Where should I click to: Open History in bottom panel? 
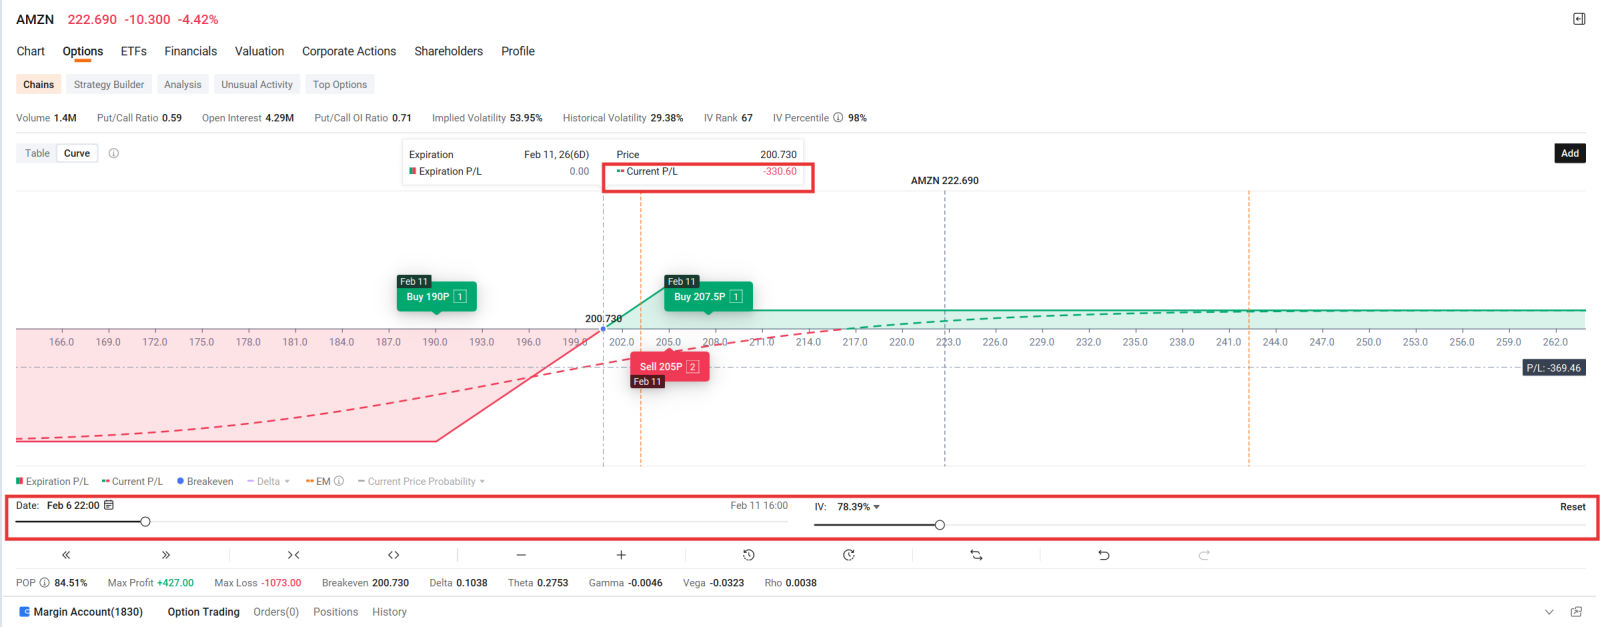(389, 612)
